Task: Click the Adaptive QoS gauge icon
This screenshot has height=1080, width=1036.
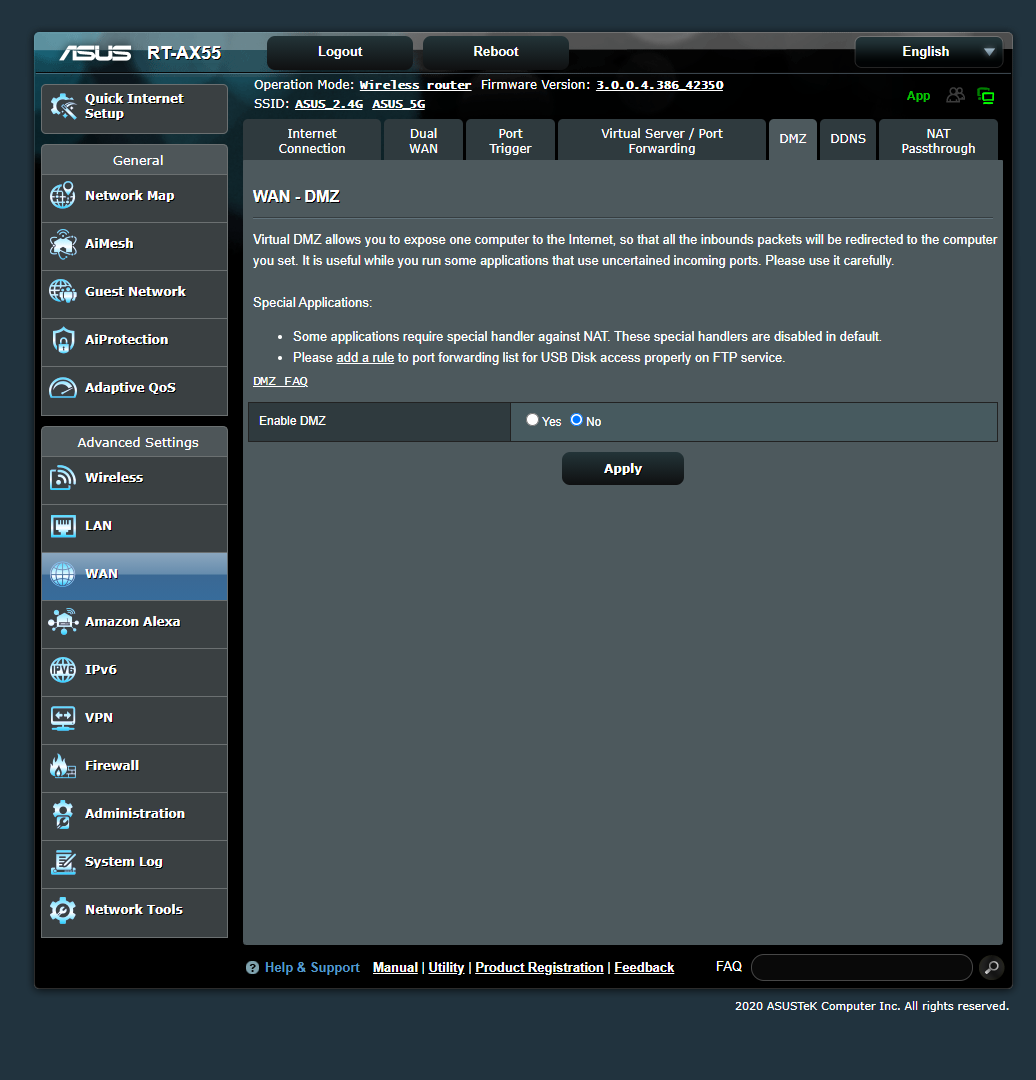Action: coord(63,388)
